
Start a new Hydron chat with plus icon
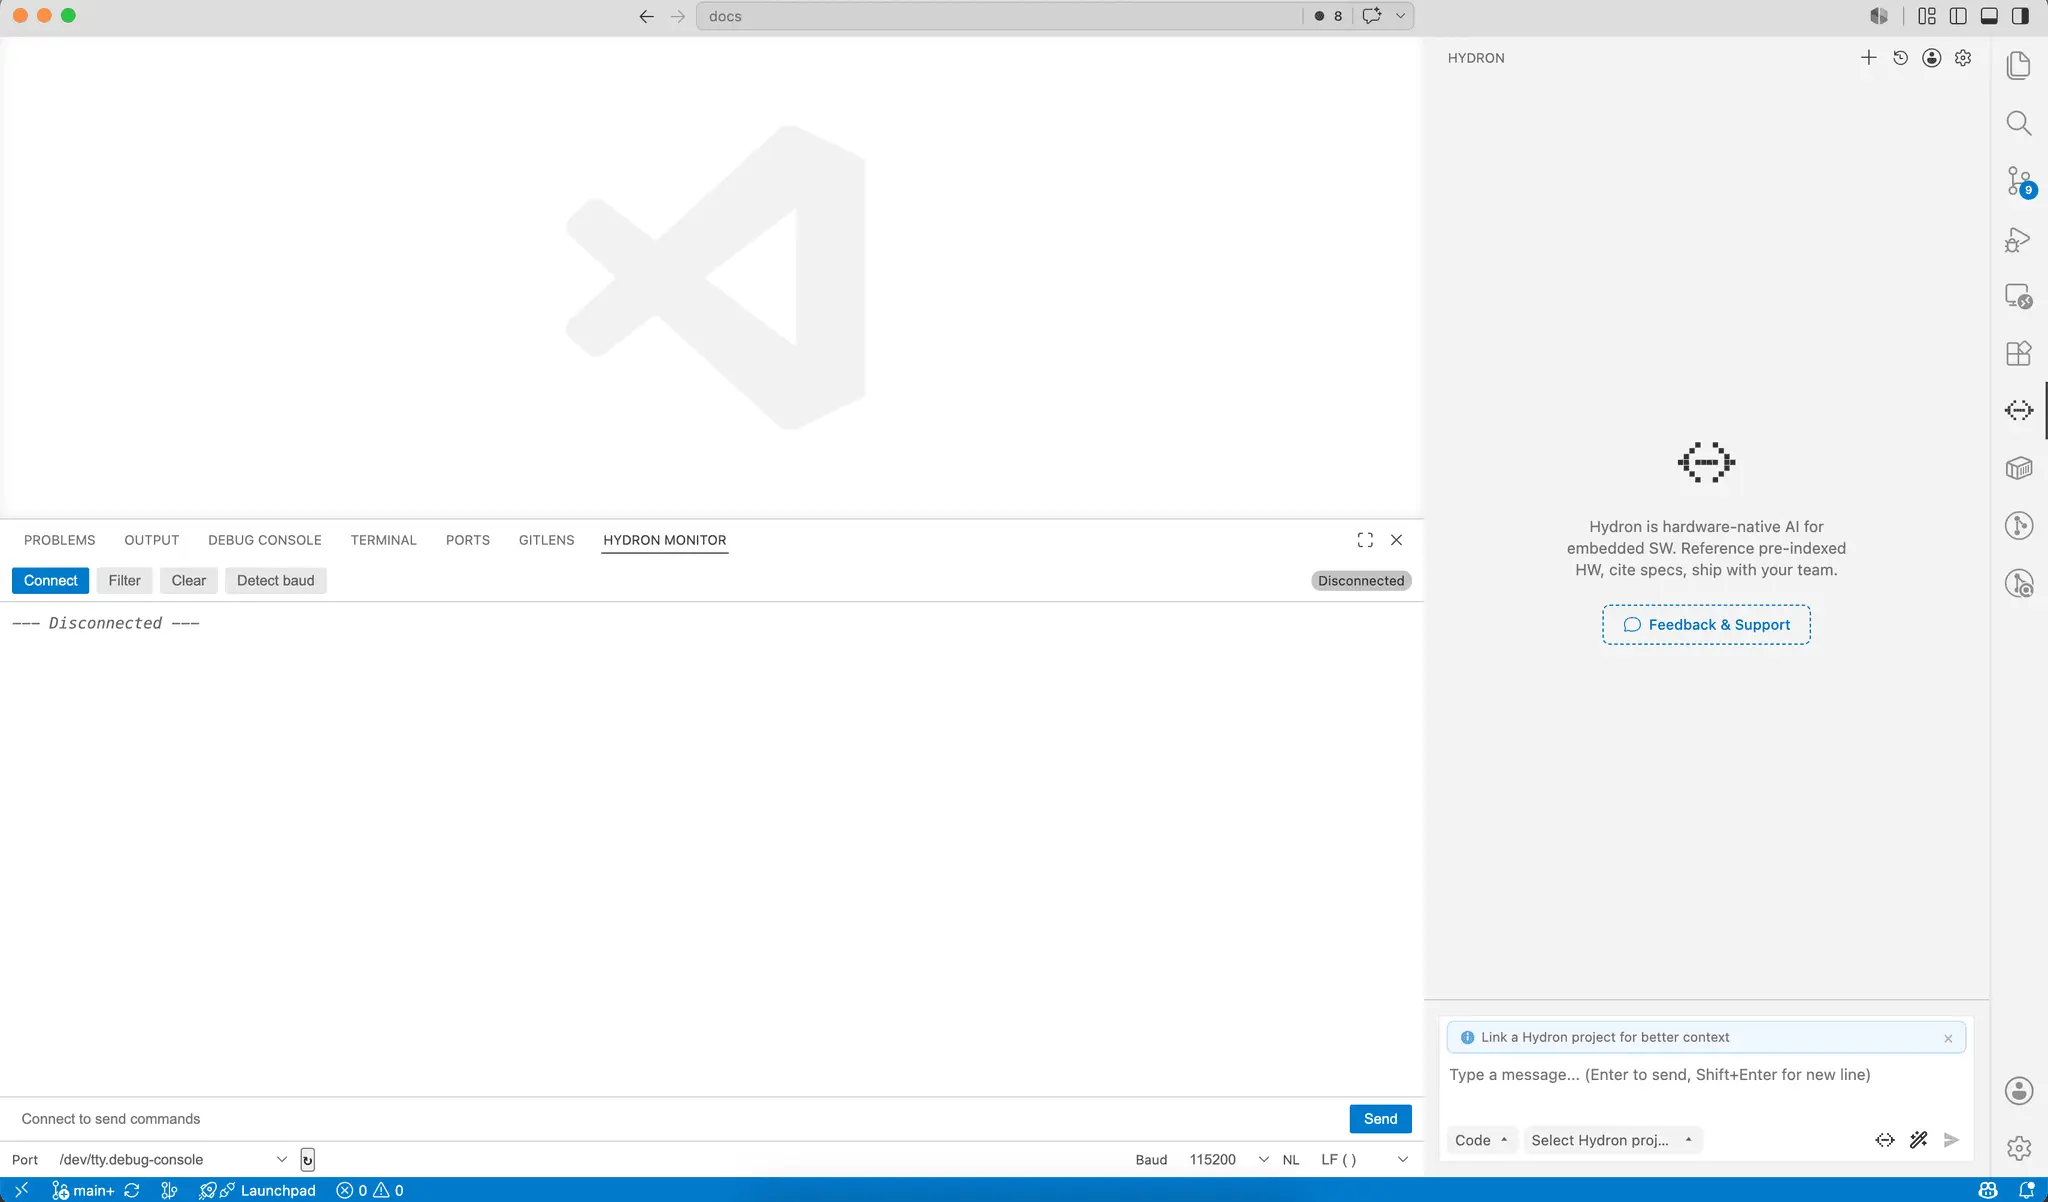click(x=1868, y=58)
